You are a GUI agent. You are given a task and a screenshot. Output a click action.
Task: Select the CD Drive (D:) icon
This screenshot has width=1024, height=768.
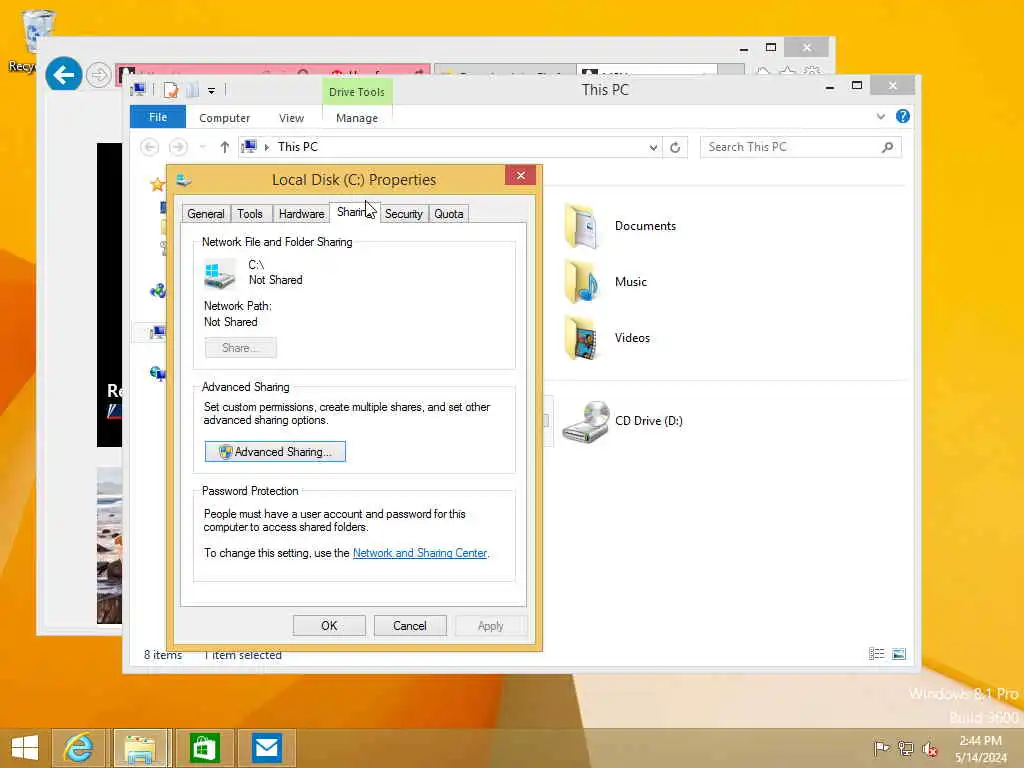click(x=586, y=421)
